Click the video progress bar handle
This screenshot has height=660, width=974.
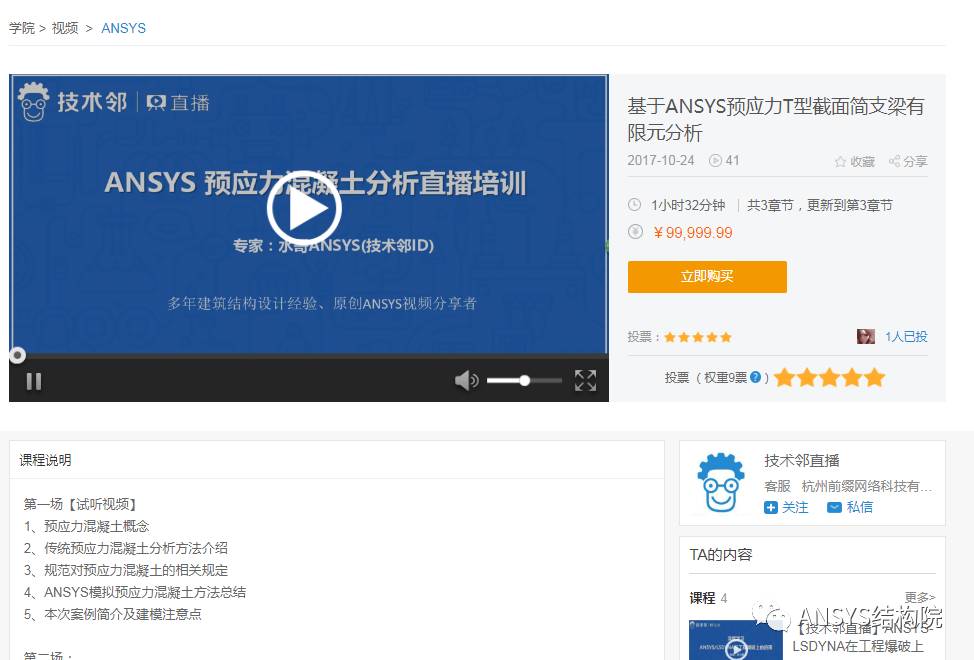pyautogui.click(x=17, y=355)
